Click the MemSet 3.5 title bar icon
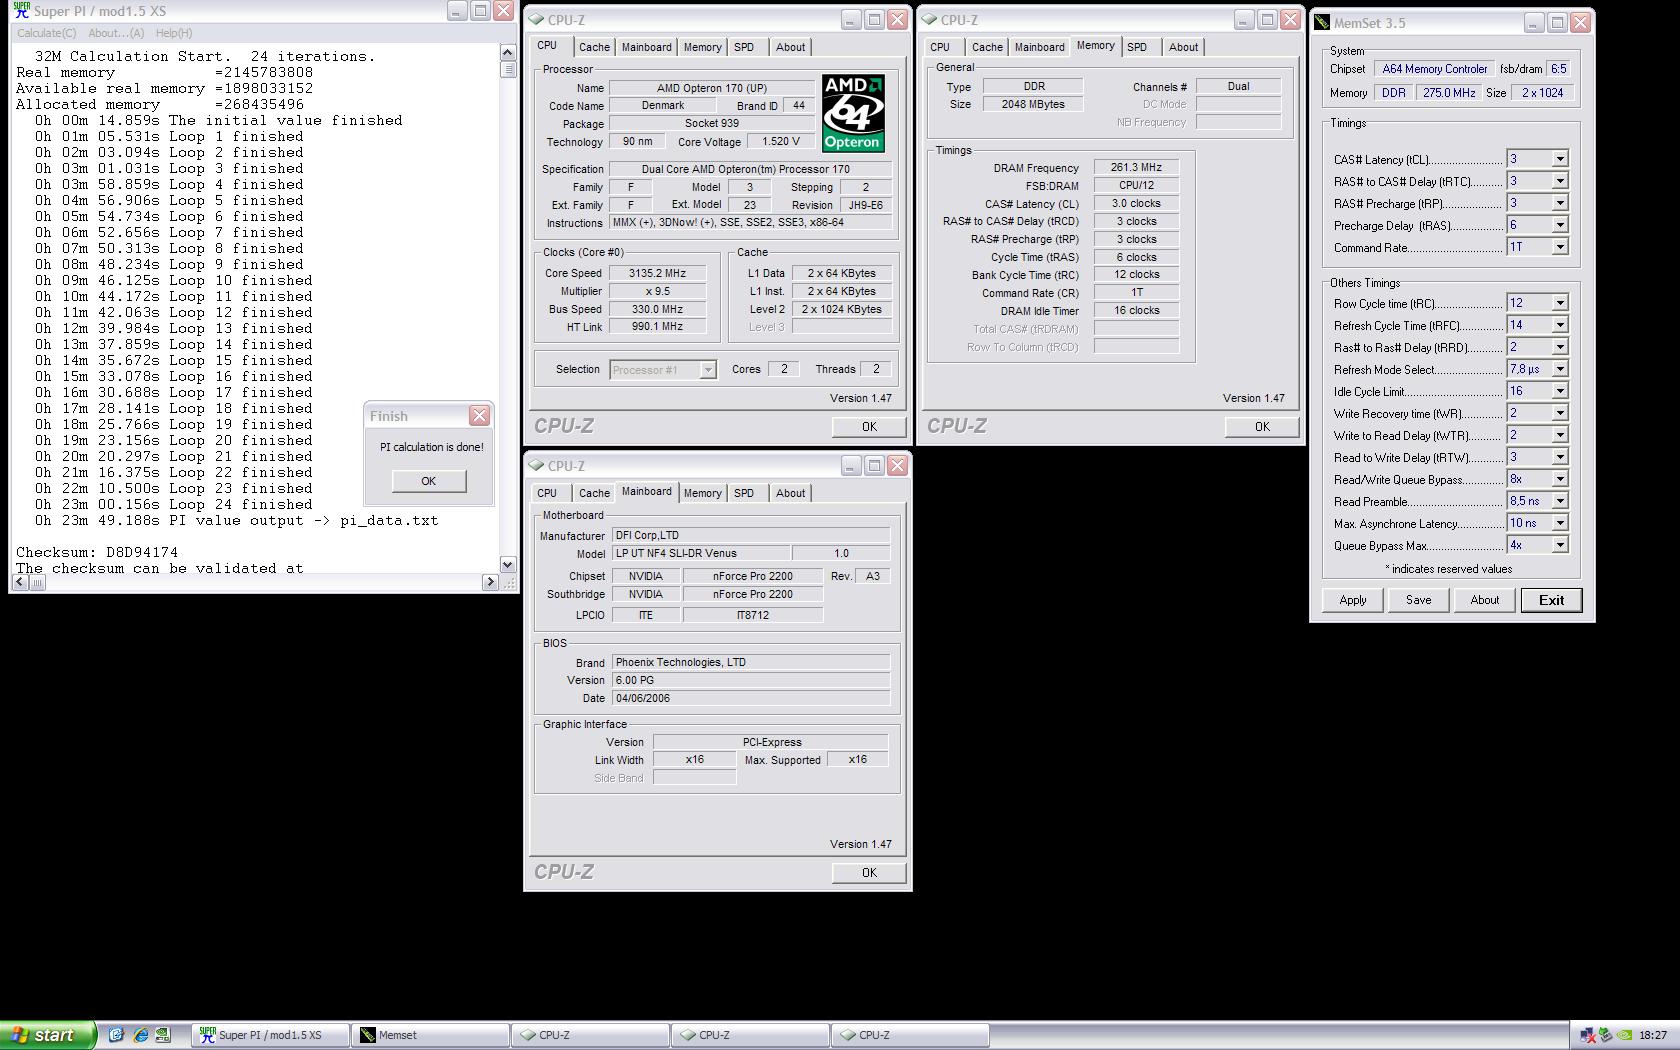This screenshot has width=1680, height=1050. [1322, 22]
